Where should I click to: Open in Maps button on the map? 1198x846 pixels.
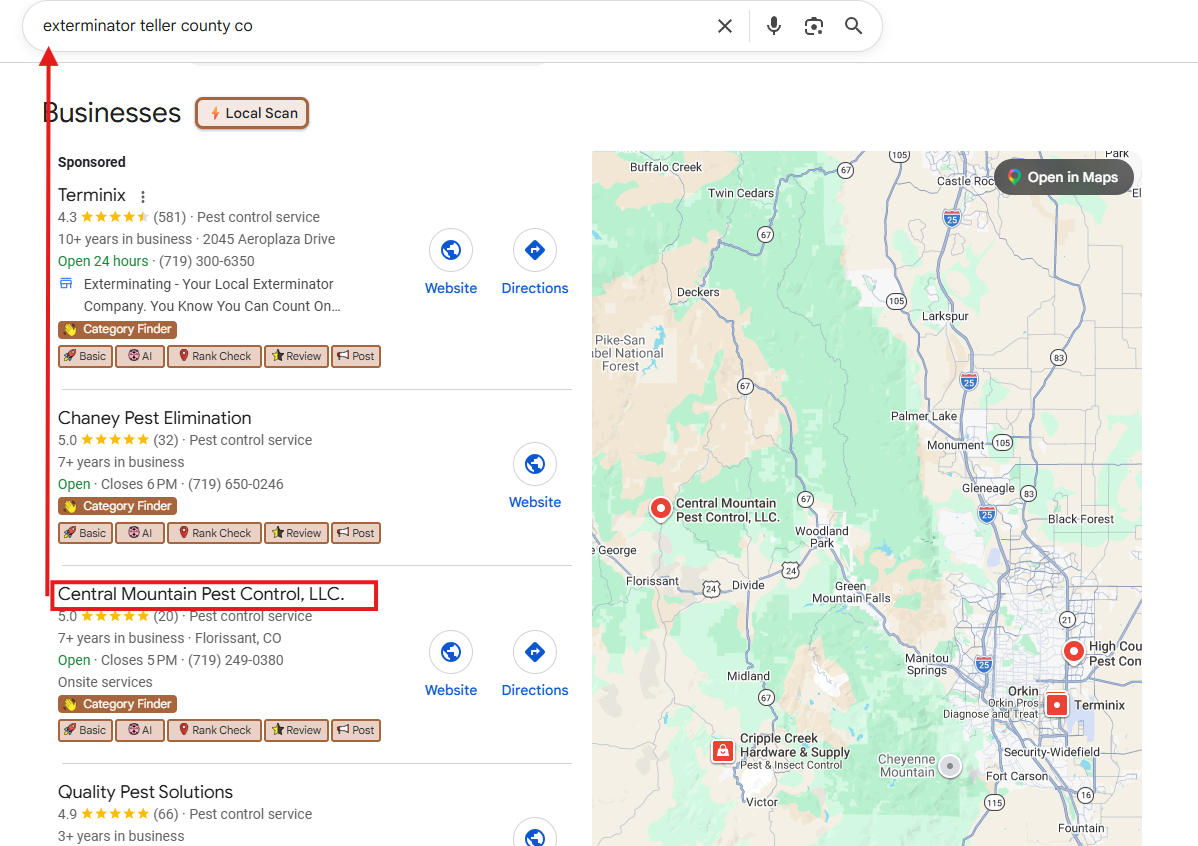coord(1063,177)
